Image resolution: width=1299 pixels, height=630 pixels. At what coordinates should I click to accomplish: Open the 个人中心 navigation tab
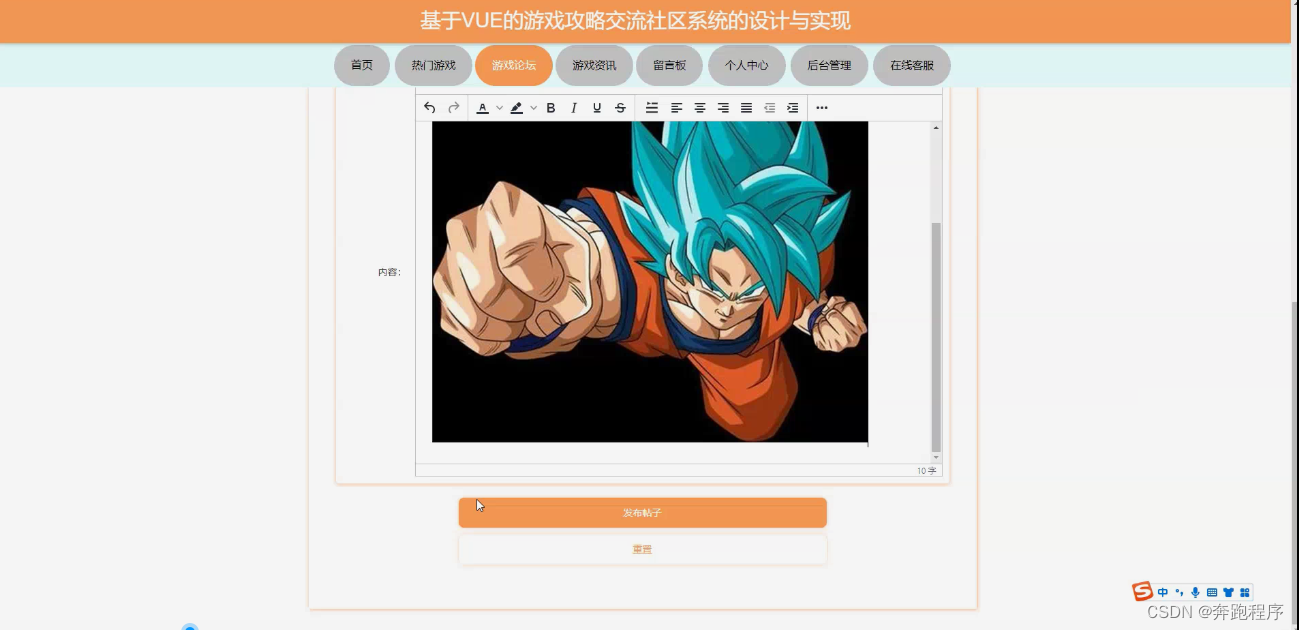[747, 65]
